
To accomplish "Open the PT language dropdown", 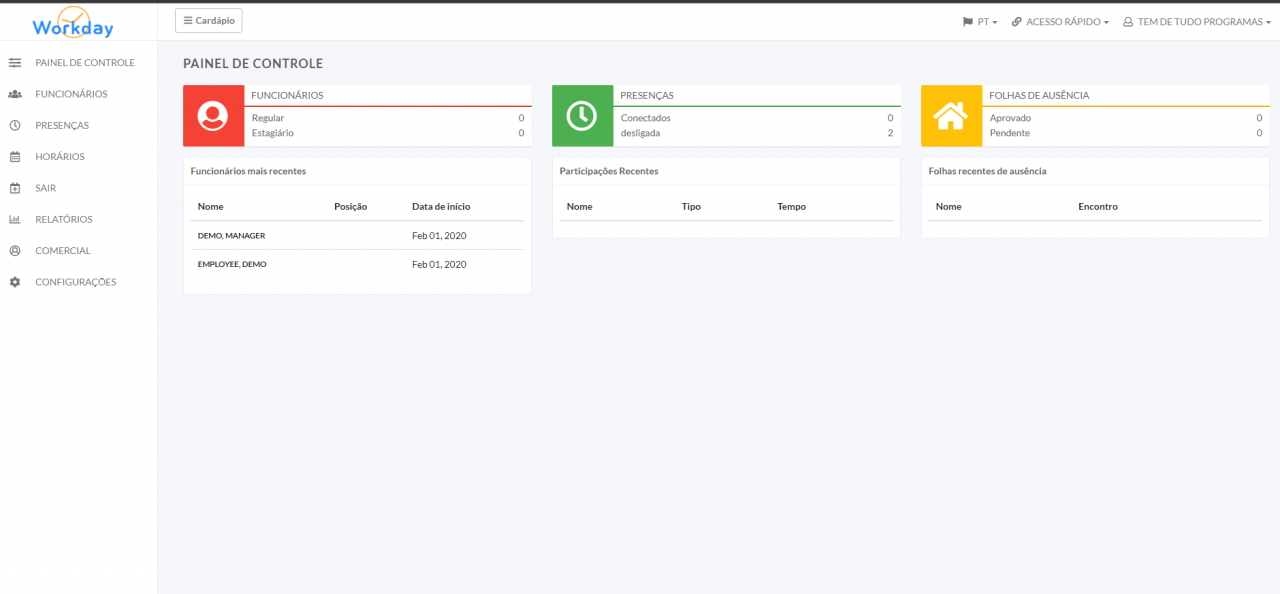I will coord(980,22).
